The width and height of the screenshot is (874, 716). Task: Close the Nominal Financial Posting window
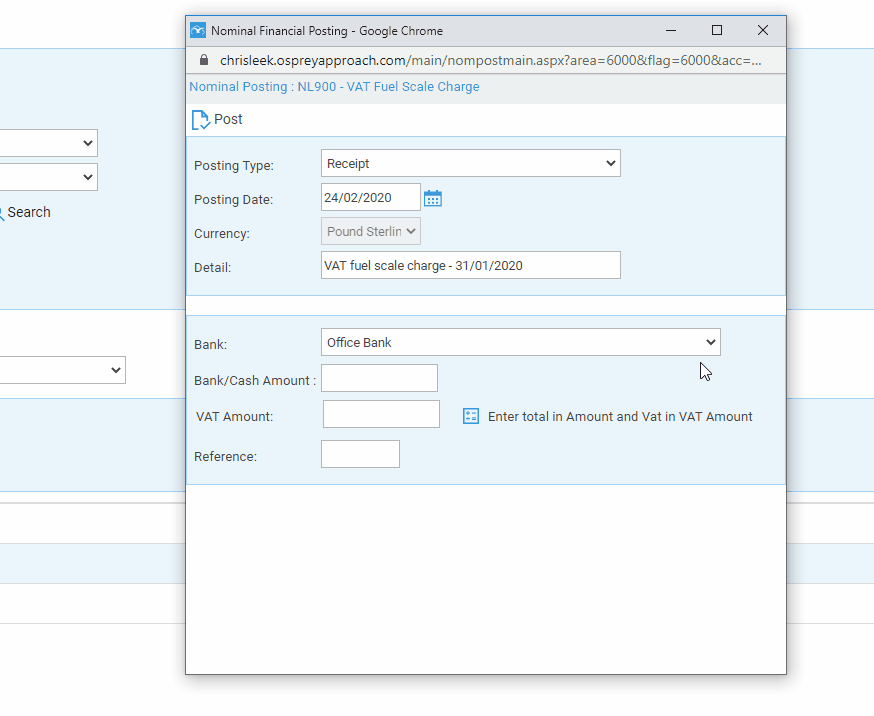click(763, 30)
